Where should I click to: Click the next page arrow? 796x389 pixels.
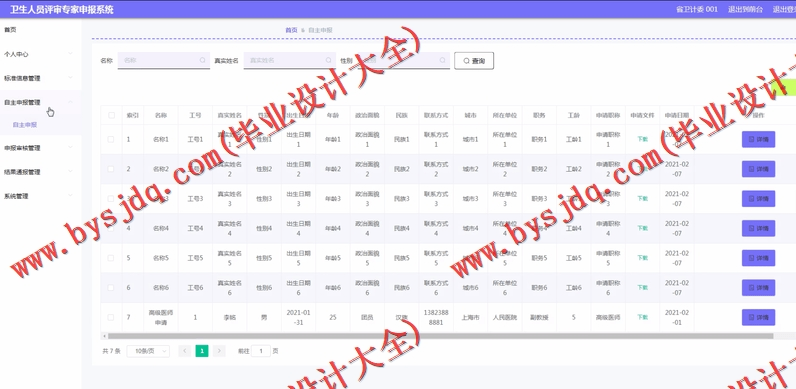[x=219, y=351]
